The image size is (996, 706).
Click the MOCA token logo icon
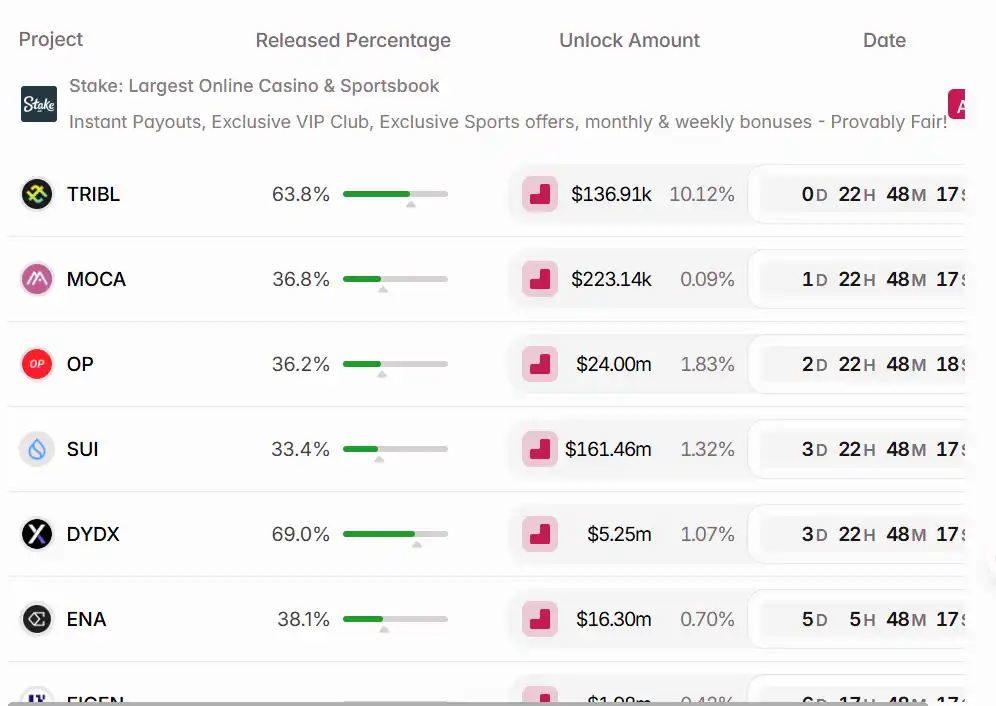[x=37, y=279]
